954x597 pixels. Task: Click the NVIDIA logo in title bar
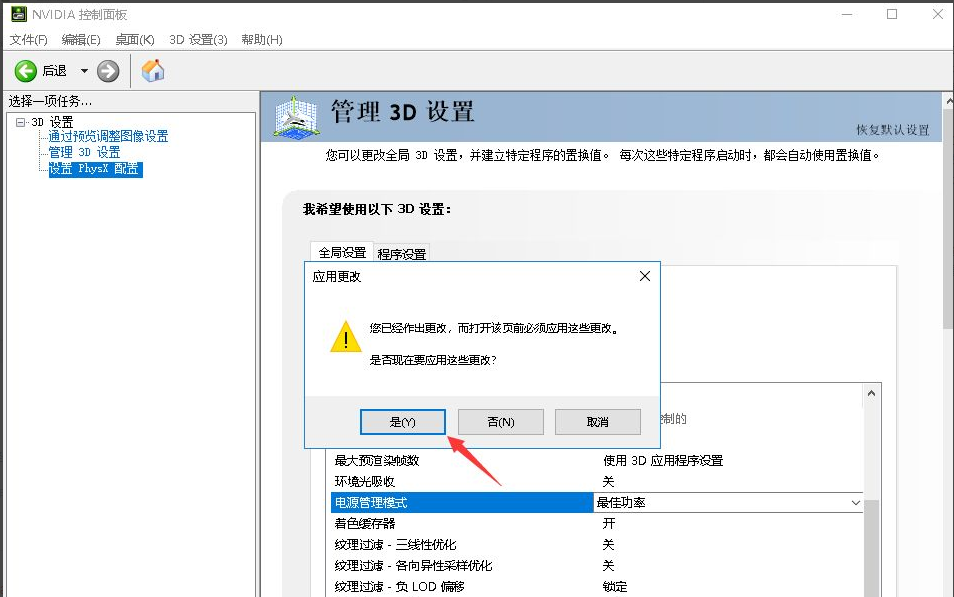(17, 14)
